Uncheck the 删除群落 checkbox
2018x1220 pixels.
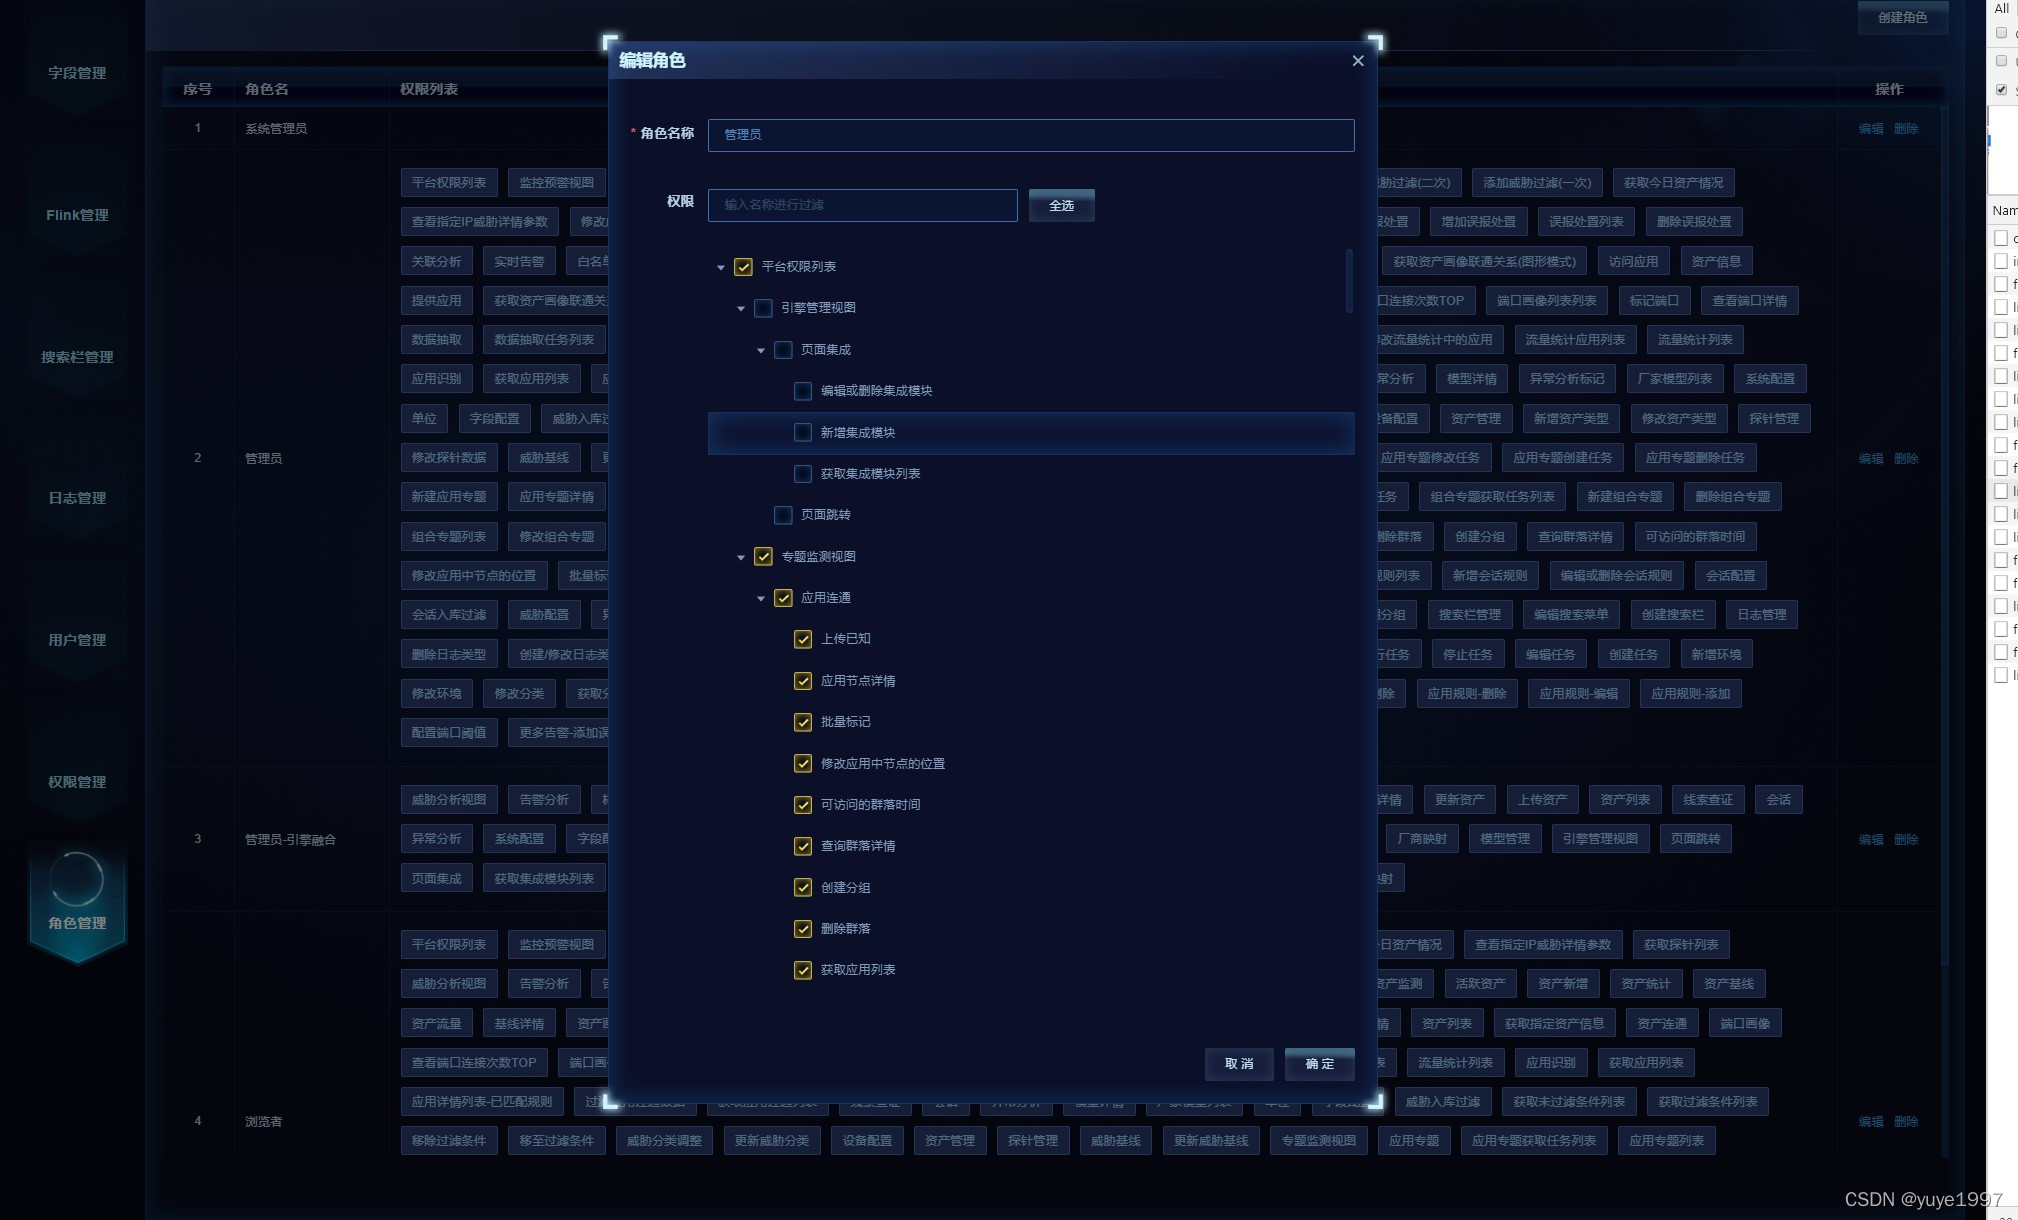coord(803,929)
